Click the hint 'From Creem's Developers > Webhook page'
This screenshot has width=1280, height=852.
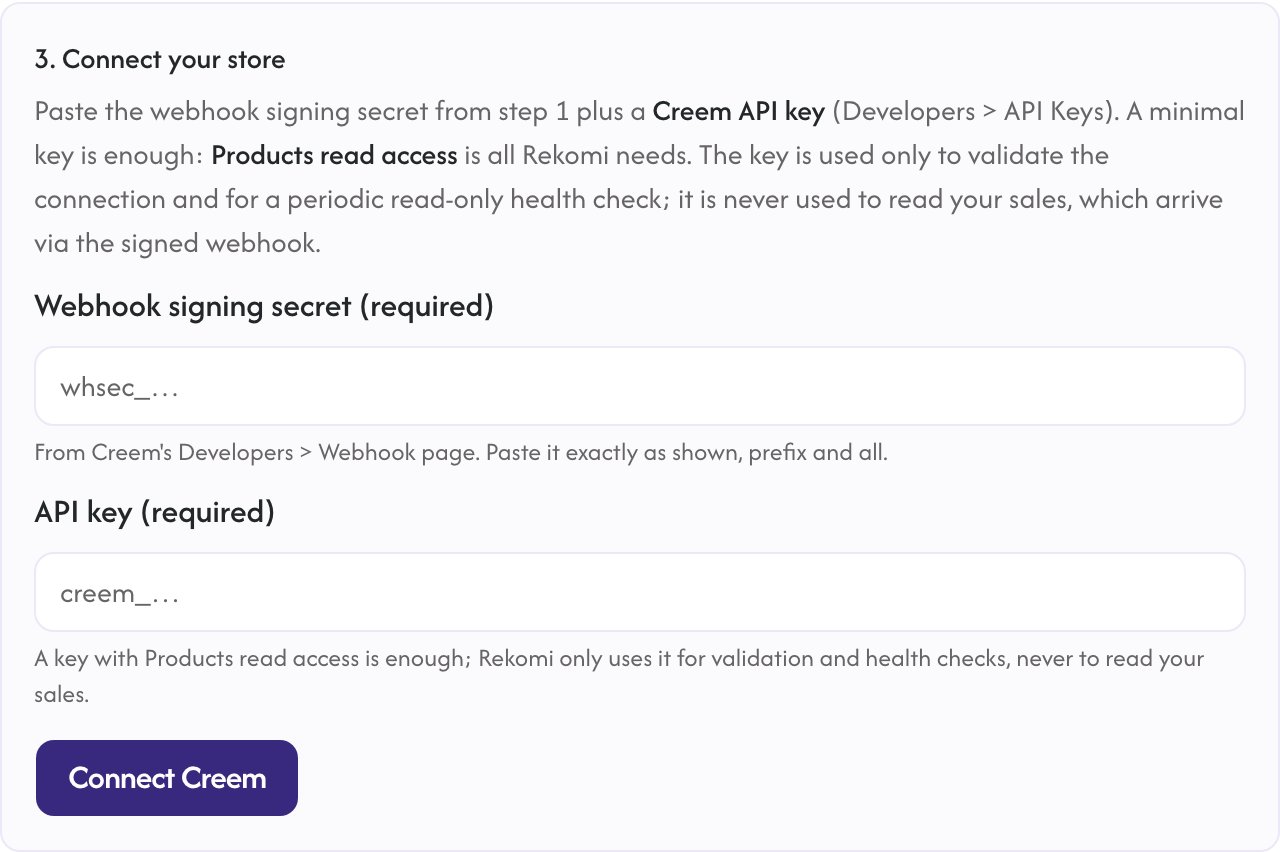tap(257, 452)
